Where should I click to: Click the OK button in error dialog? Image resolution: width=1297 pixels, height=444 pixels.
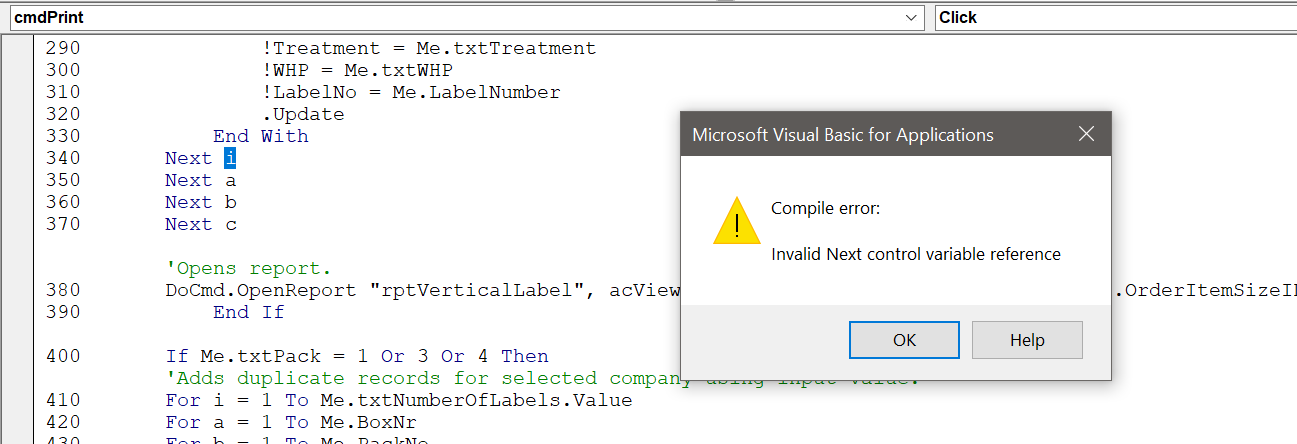click(904, 340)
